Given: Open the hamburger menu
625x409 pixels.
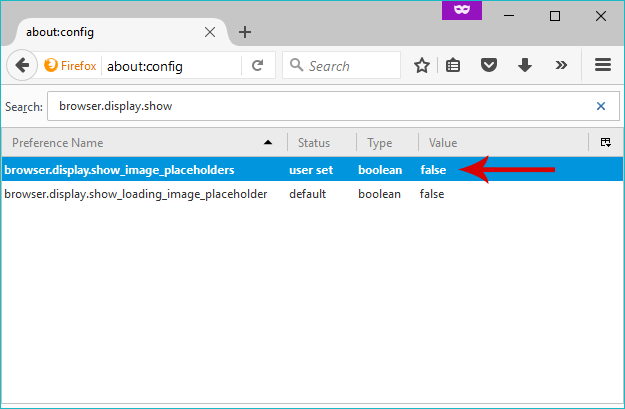Looking at the screenshot, I should [603, 65].
